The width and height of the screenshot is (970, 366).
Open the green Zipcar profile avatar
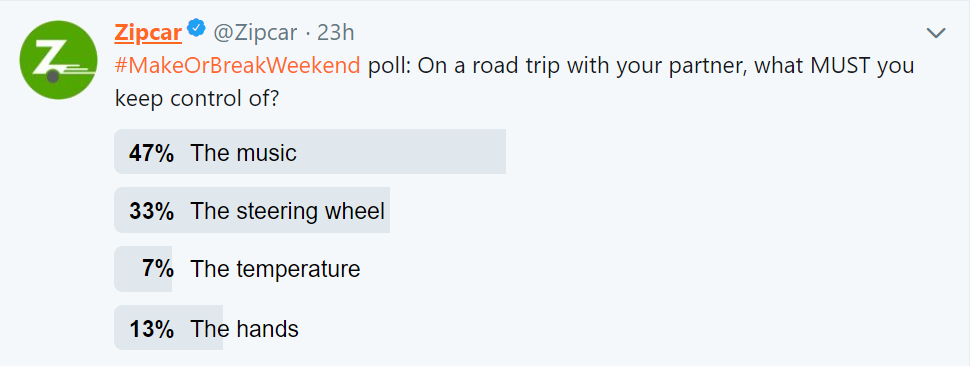(59, 60)
